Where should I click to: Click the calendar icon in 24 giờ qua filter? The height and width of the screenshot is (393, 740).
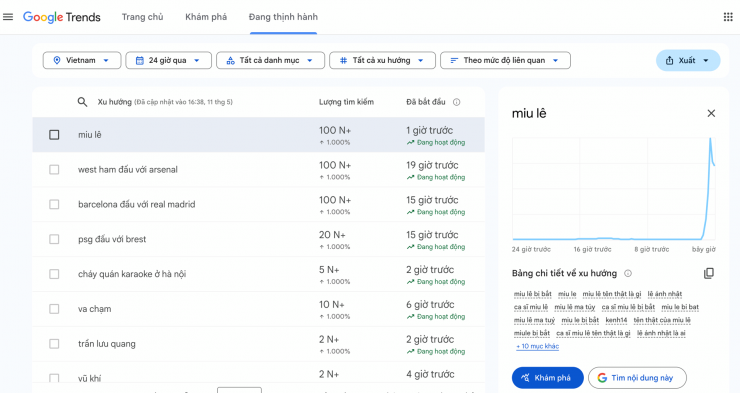140,60
